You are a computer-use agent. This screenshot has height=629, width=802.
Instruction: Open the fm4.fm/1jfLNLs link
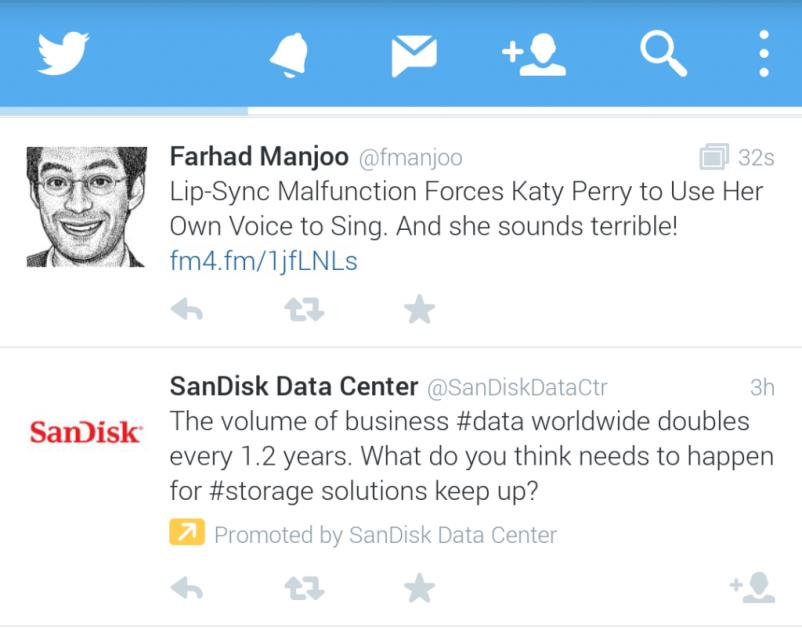click(263, 261)
